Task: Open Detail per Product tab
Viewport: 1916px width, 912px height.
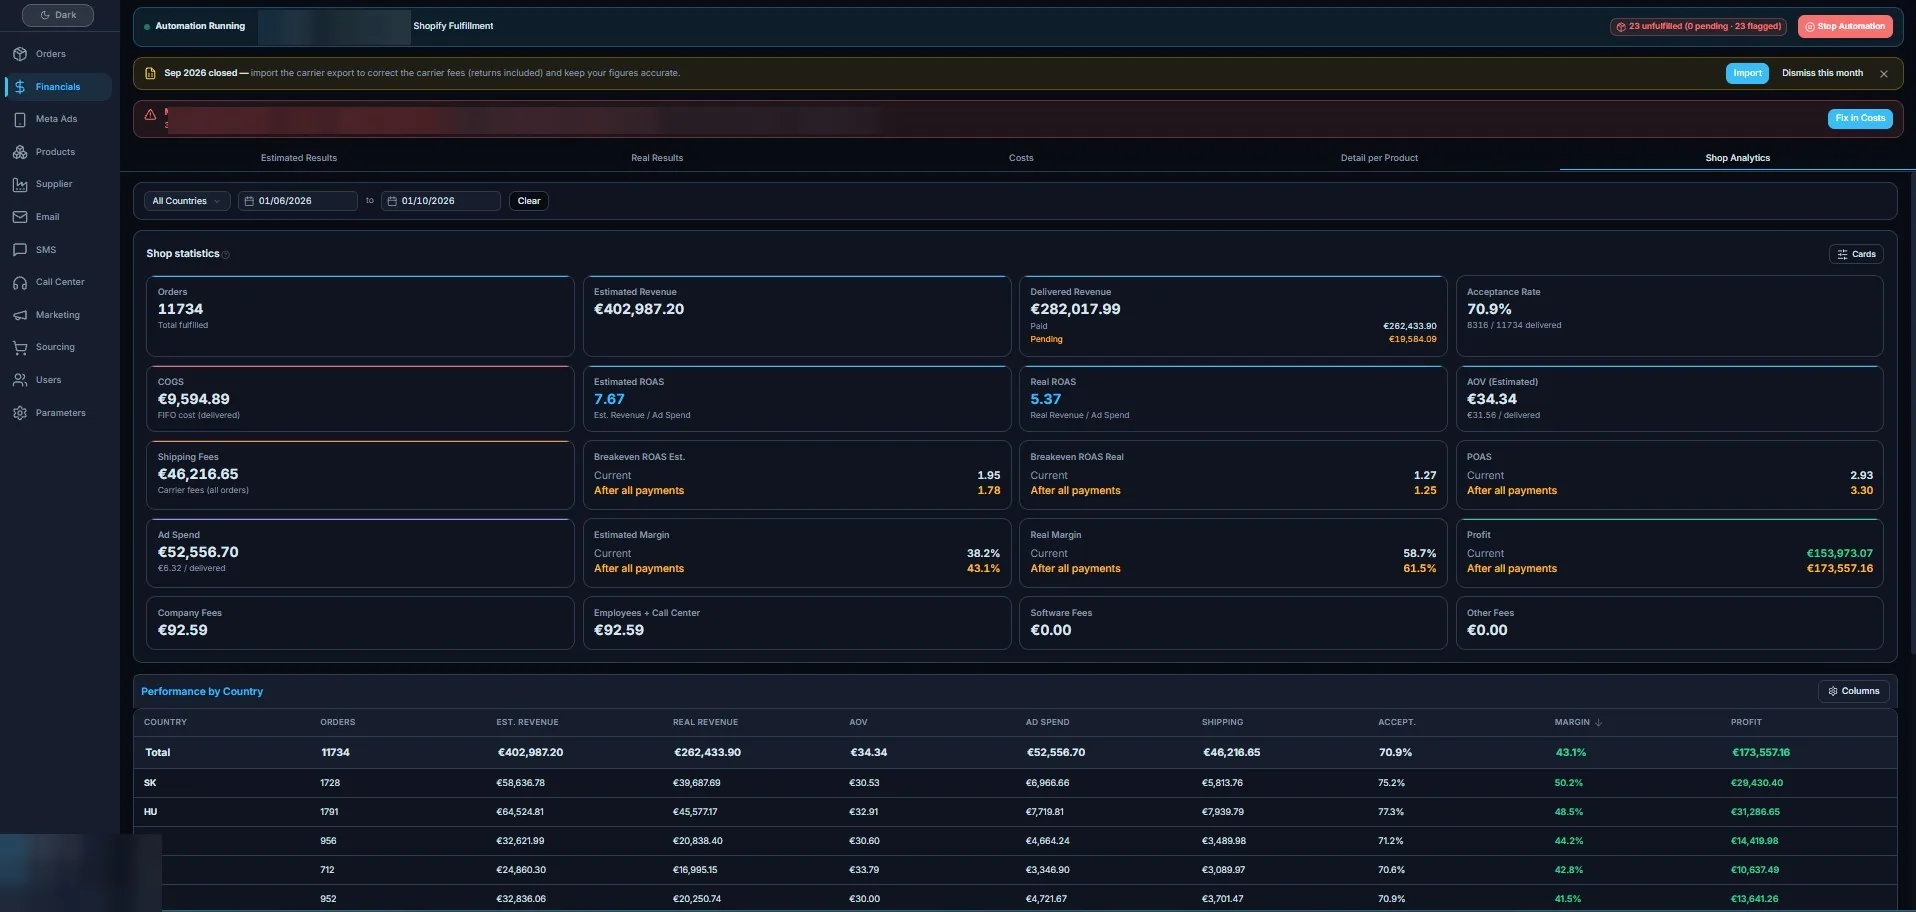Action: [x=1379, y=158]
